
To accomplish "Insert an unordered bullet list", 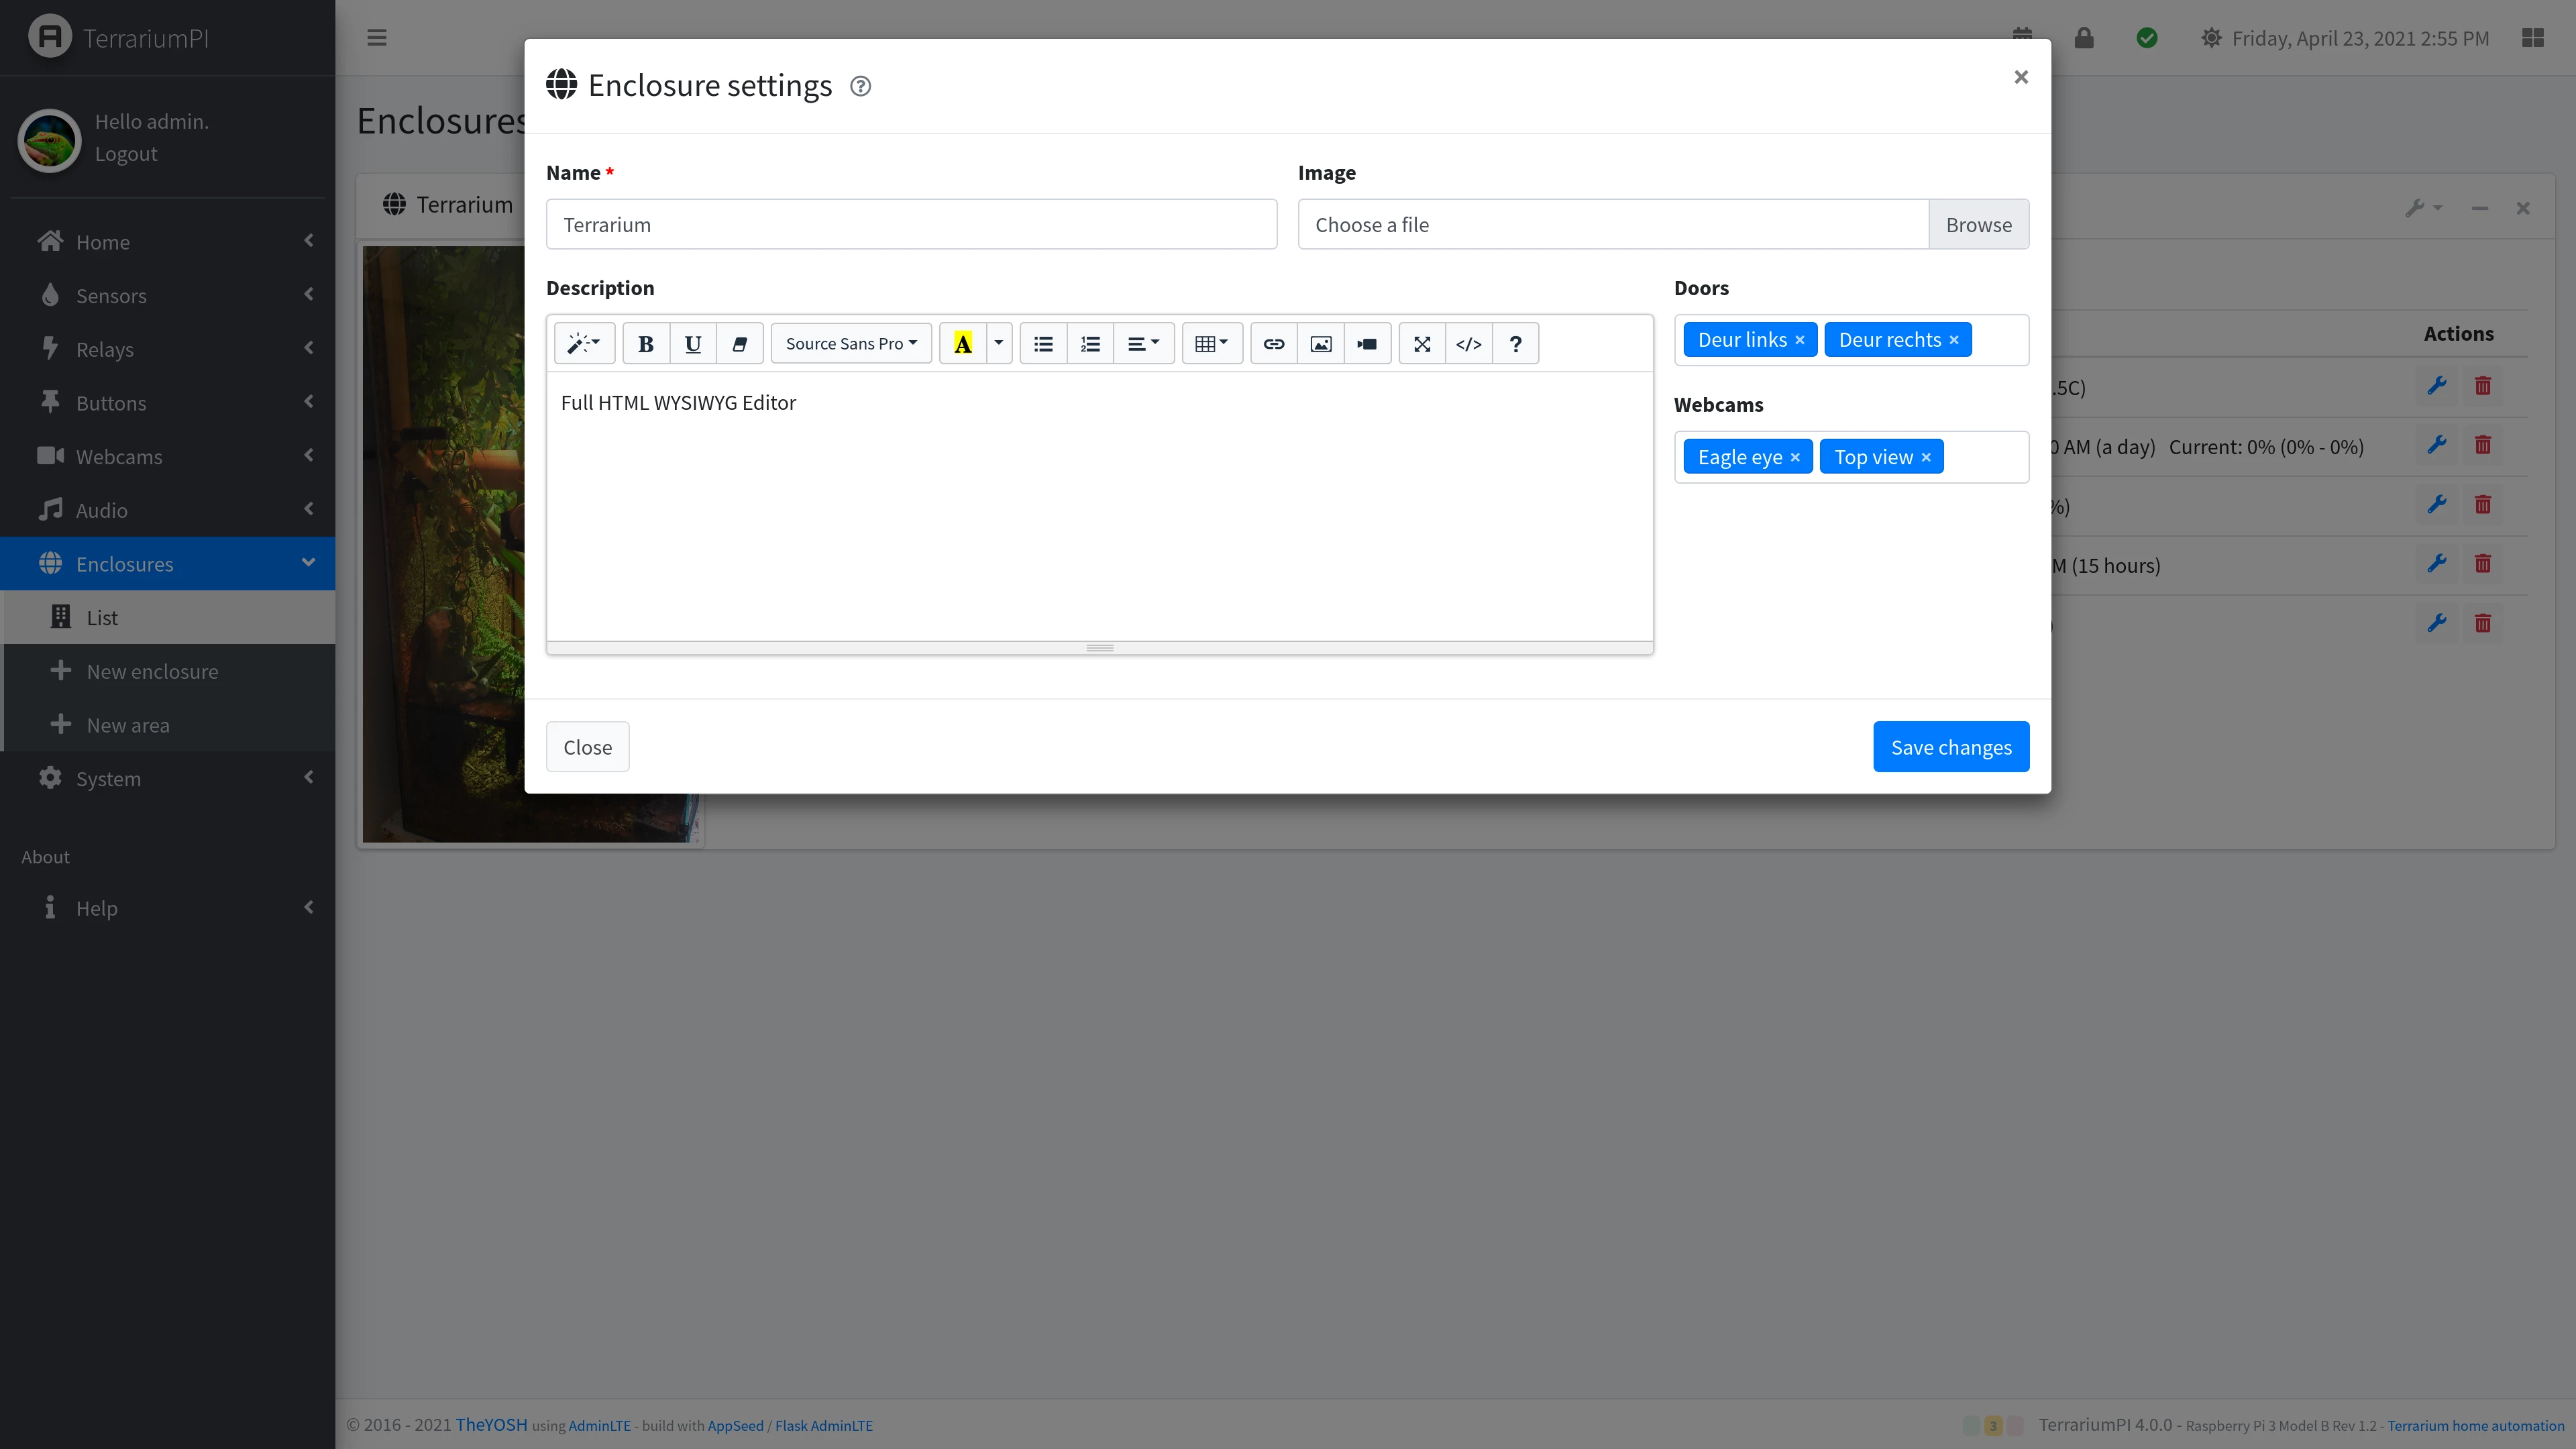I will 1043,344.
